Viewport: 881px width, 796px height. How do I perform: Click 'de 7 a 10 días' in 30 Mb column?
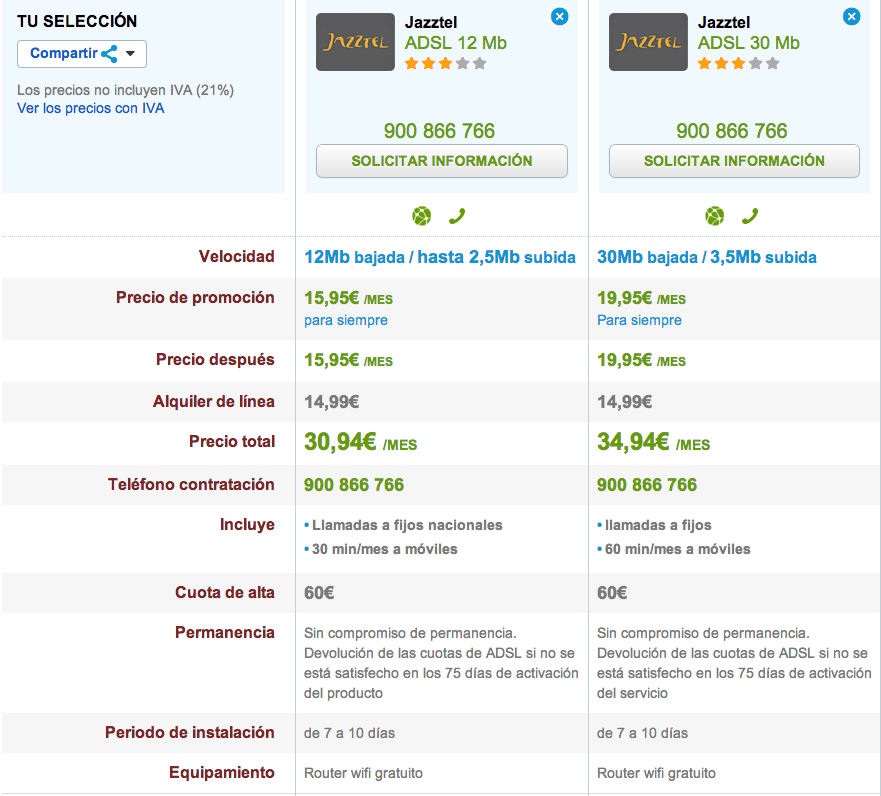click(x=642, y=733)
